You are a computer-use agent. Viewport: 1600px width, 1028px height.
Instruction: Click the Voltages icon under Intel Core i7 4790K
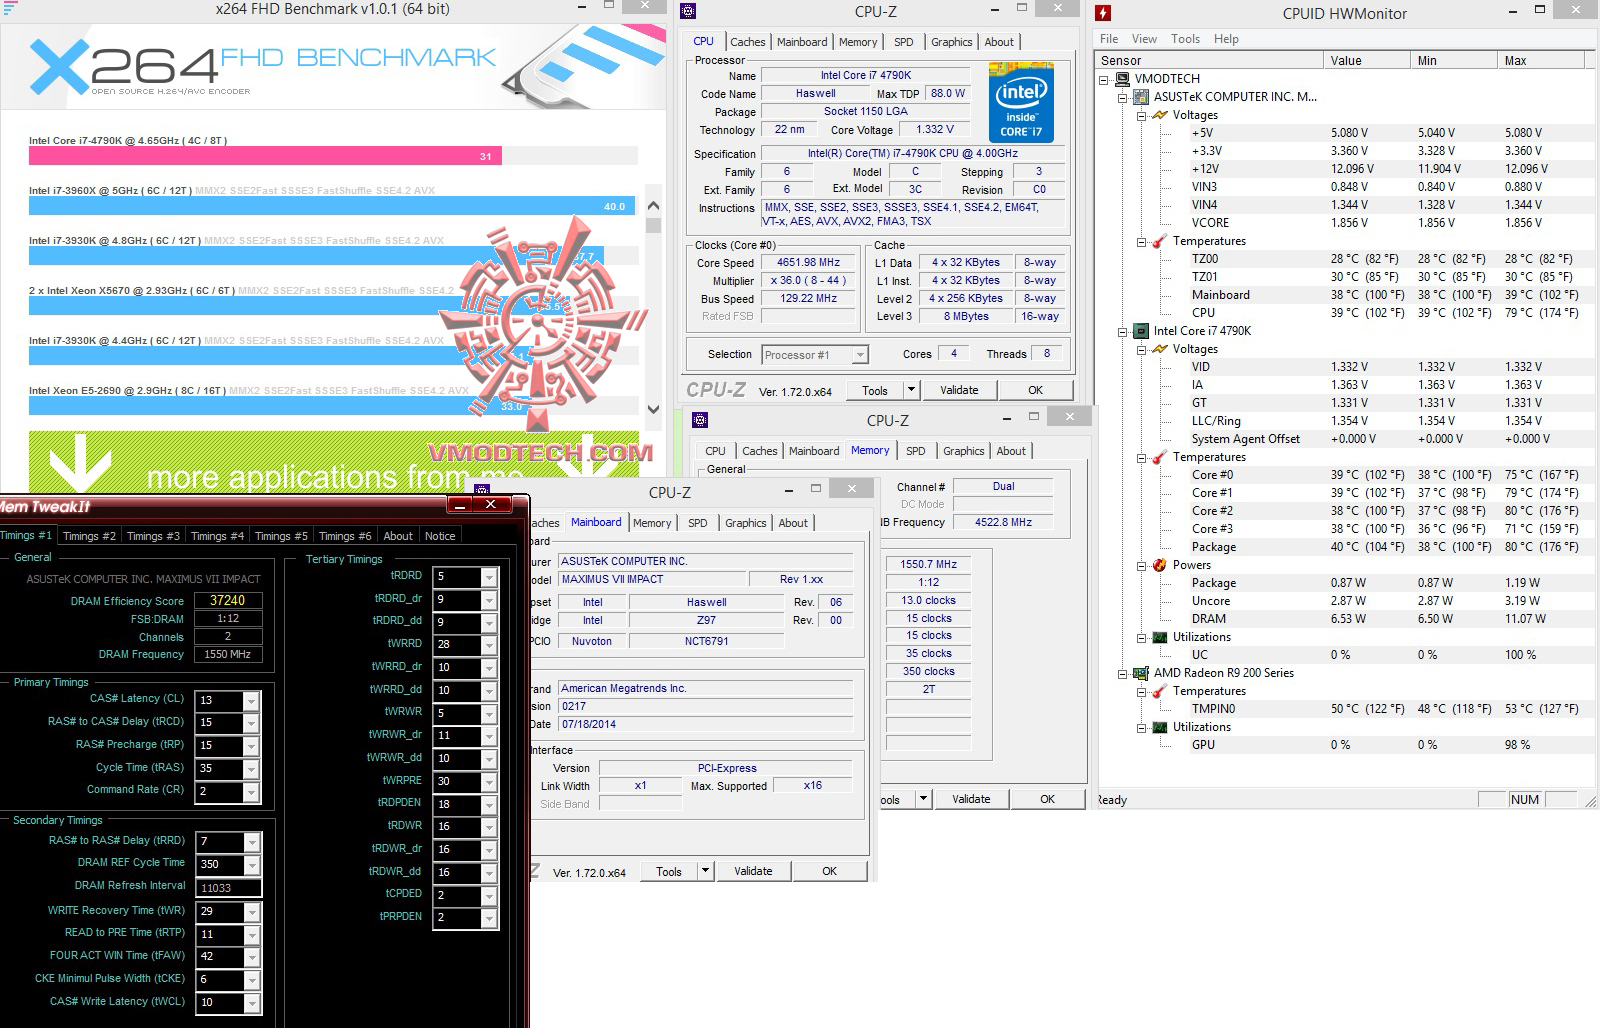pos(1160,349)
